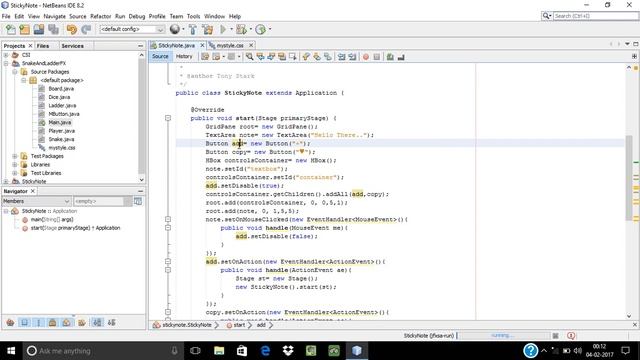The width and height of the screenshot is (640, 360).
Task: Toggle Show Inherited Members in Navigator
Action: tap(11, 322)
